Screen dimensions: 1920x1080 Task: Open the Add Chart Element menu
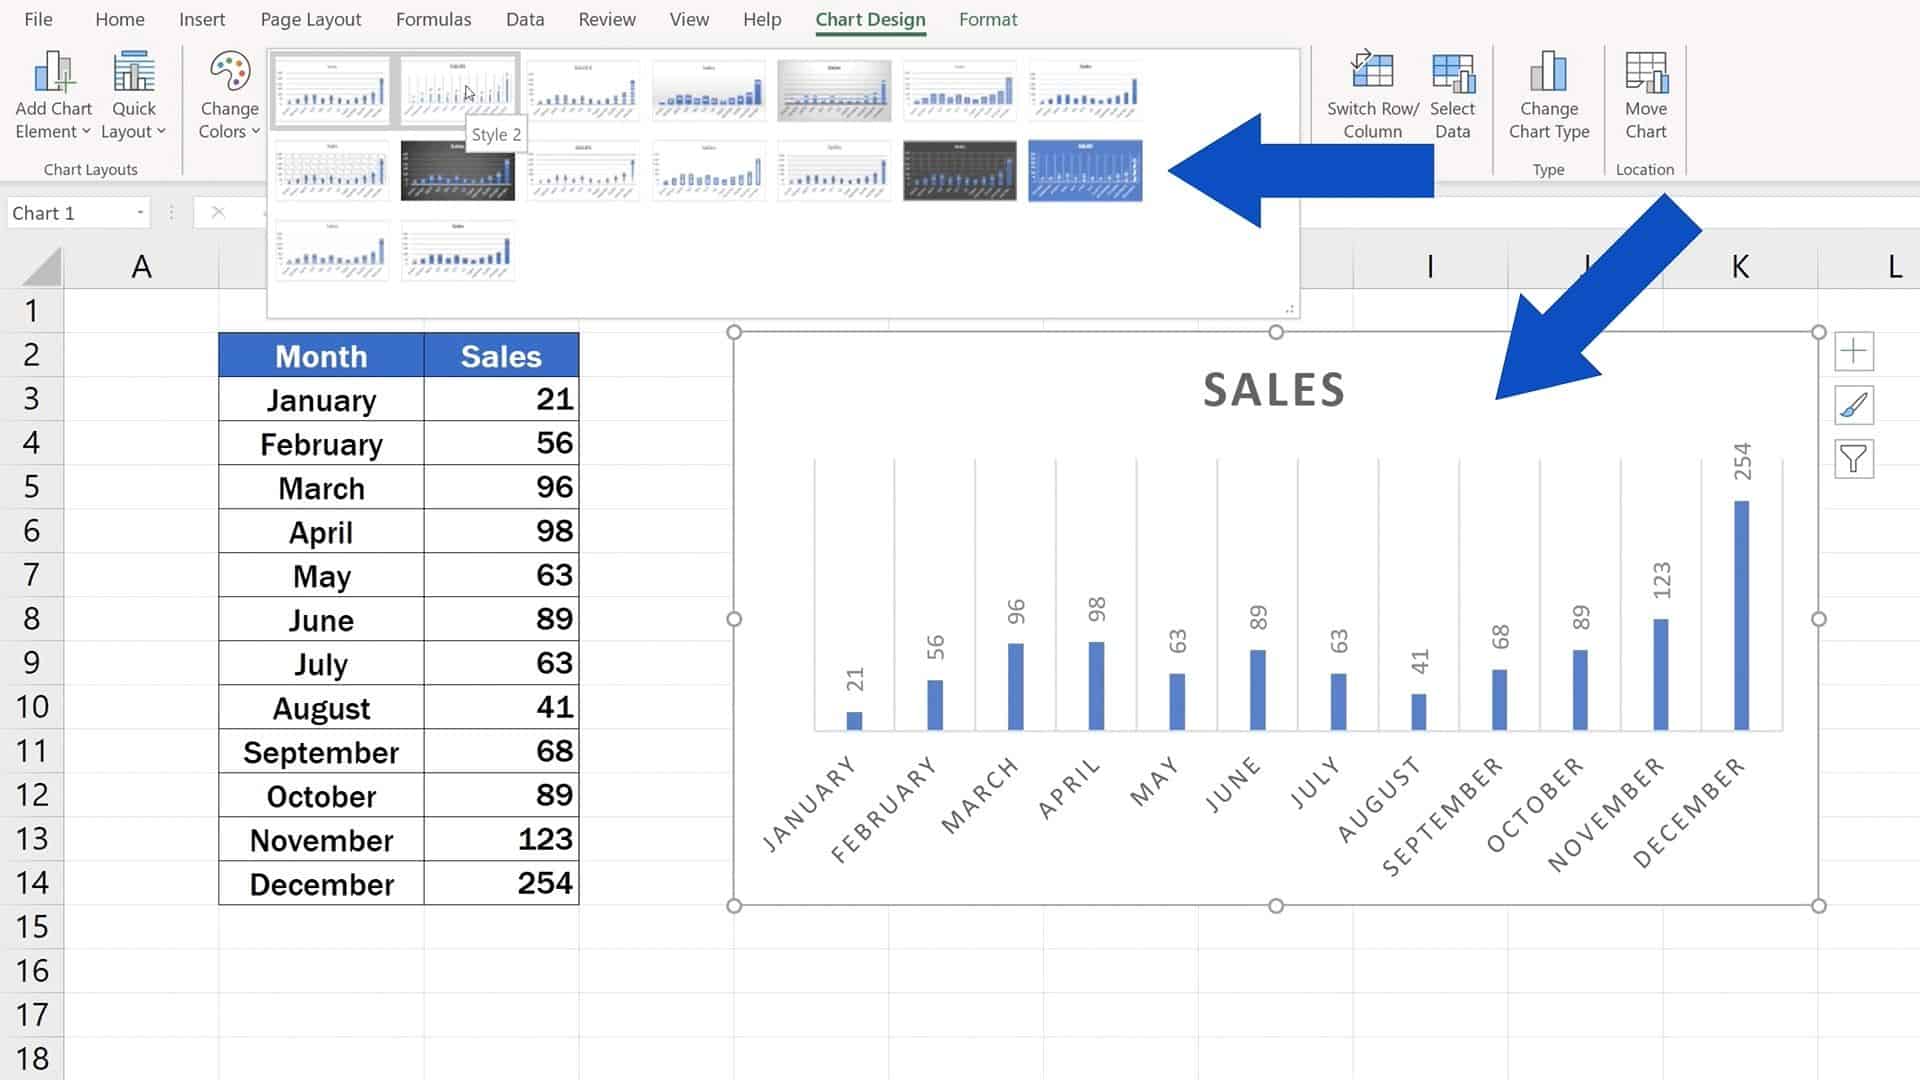53,95
